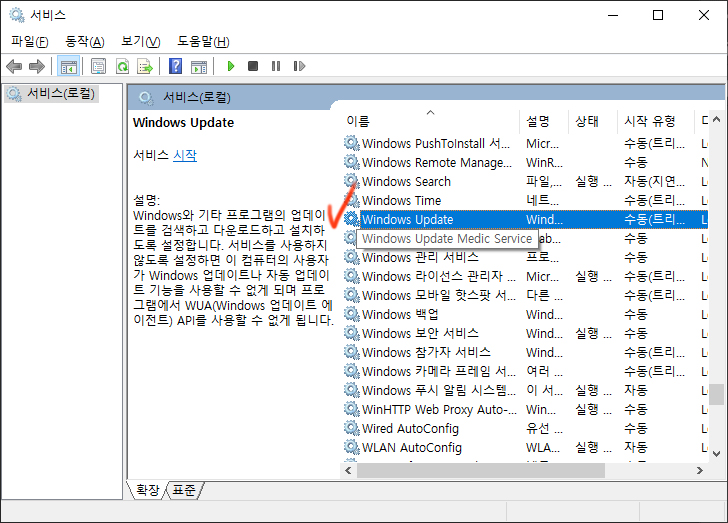The image size is (728, 523).
Task: Click the gear icon of Windows PushToInstall
Action: pyautogui.click(x=351, y=143)
